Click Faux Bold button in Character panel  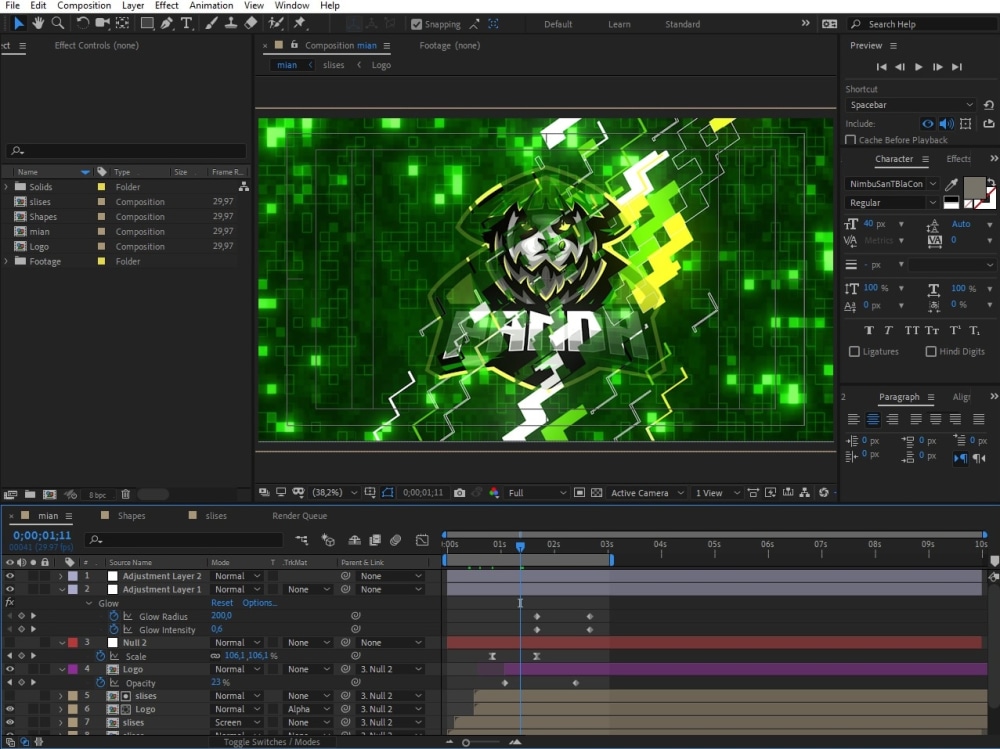coord(869,330)
